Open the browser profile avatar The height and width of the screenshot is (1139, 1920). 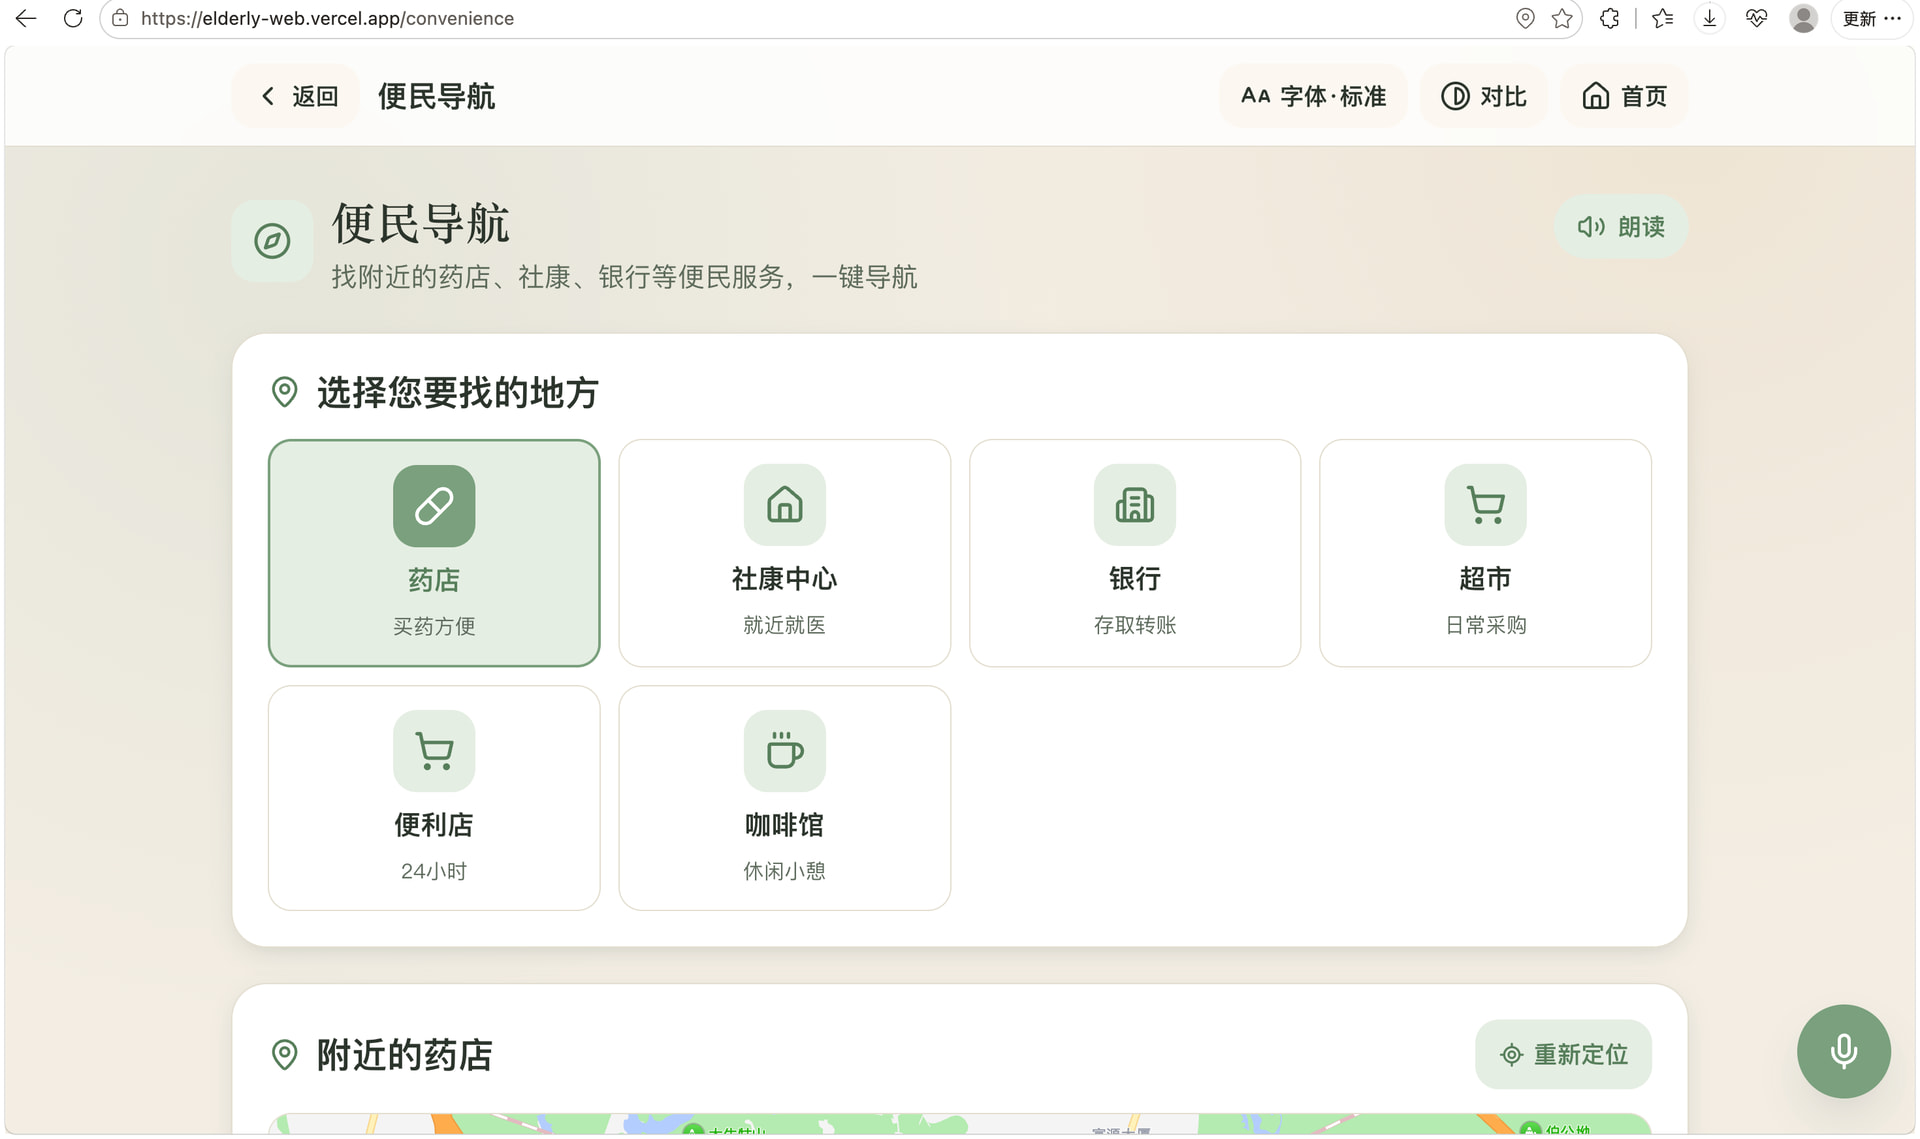(1803, 18)
